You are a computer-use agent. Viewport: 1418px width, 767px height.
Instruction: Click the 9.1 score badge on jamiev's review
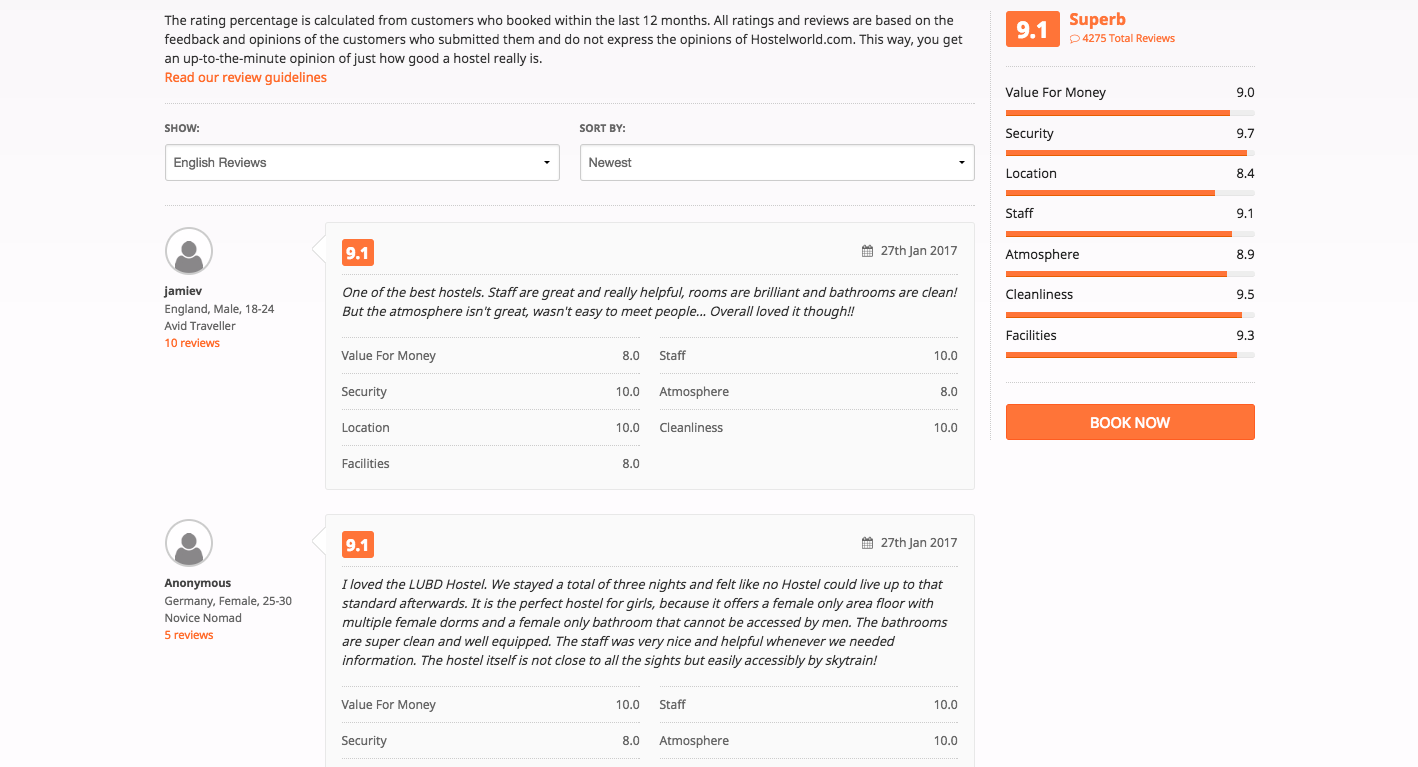357,253
